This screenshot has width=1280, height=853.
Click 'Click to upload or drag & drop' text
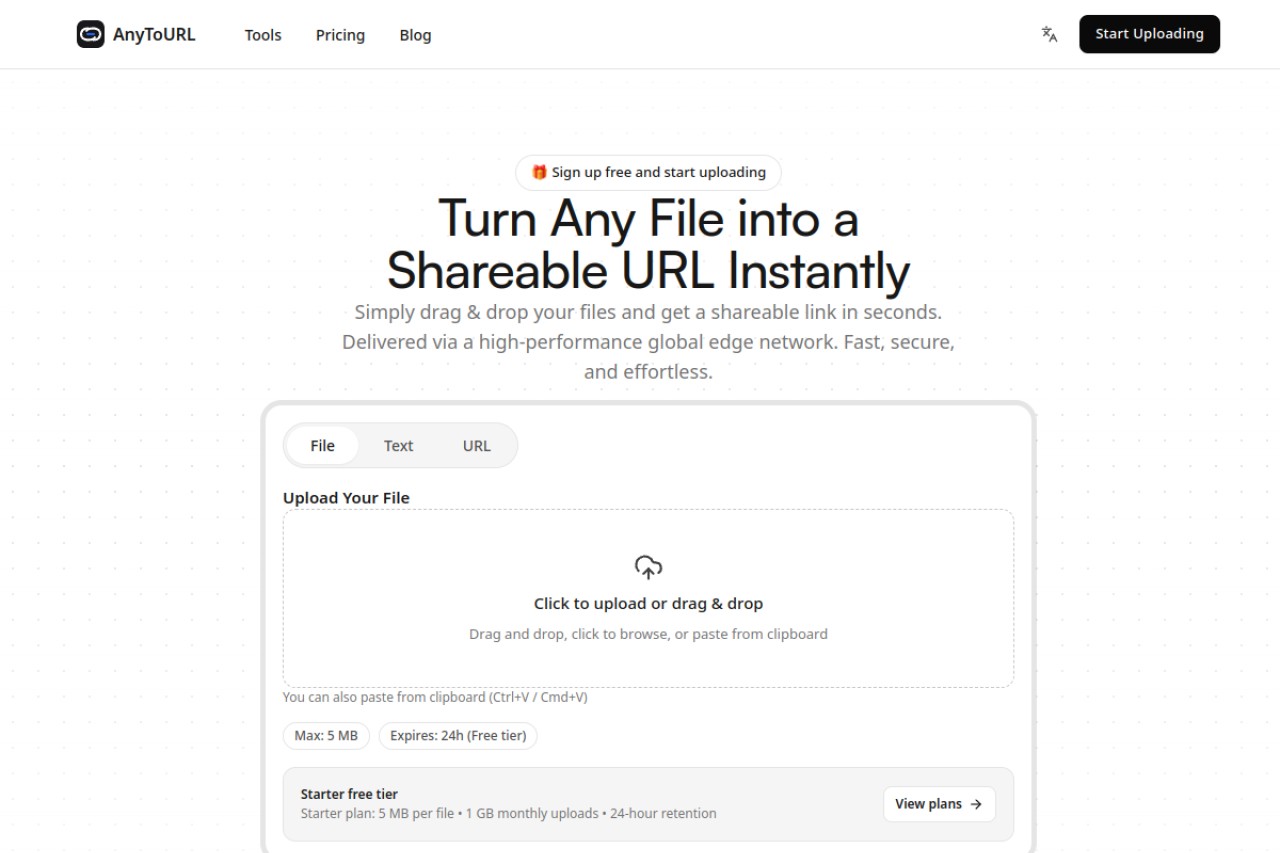tap(648, 603)
